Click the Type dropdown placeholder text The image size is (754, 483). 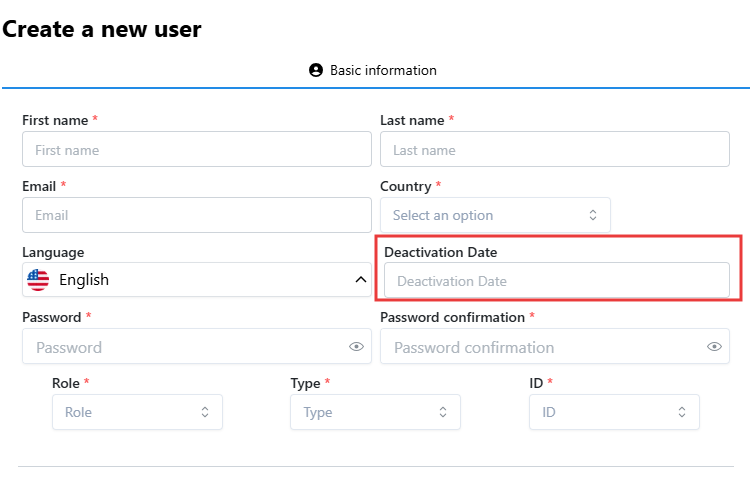(x=318, y=412)
